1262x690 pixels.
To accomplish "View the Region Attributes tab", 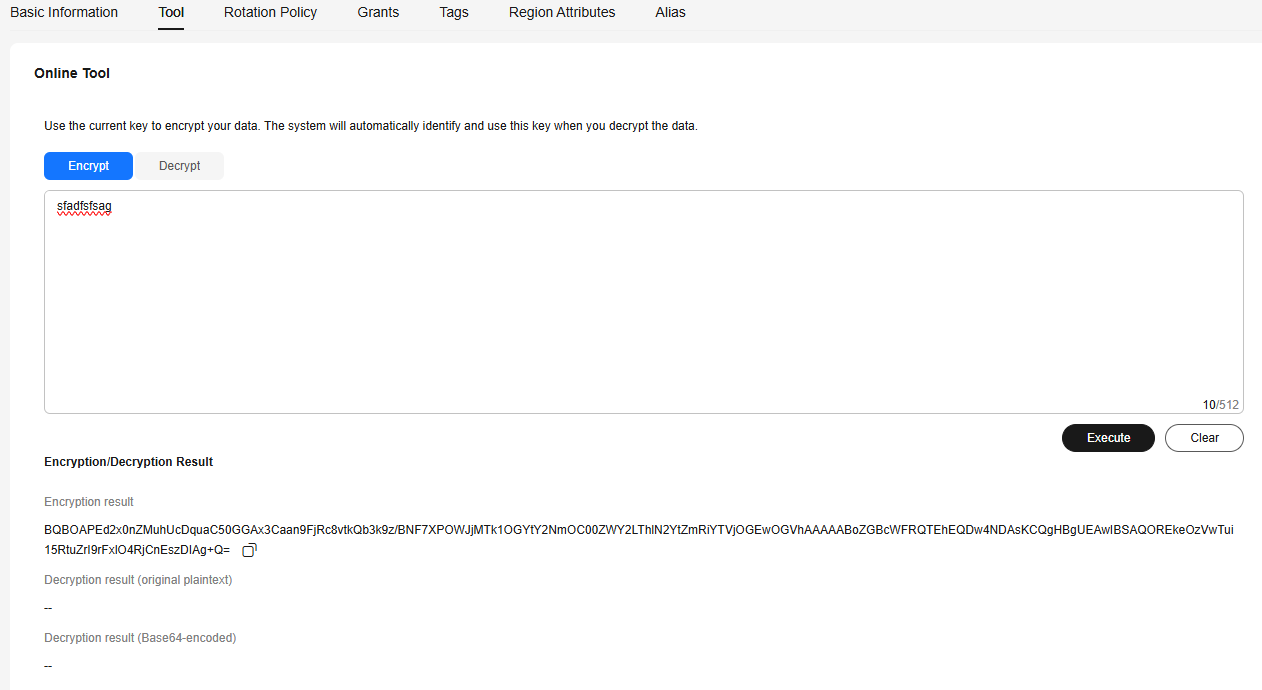I will pyautogui.click(x=562, y=13).
